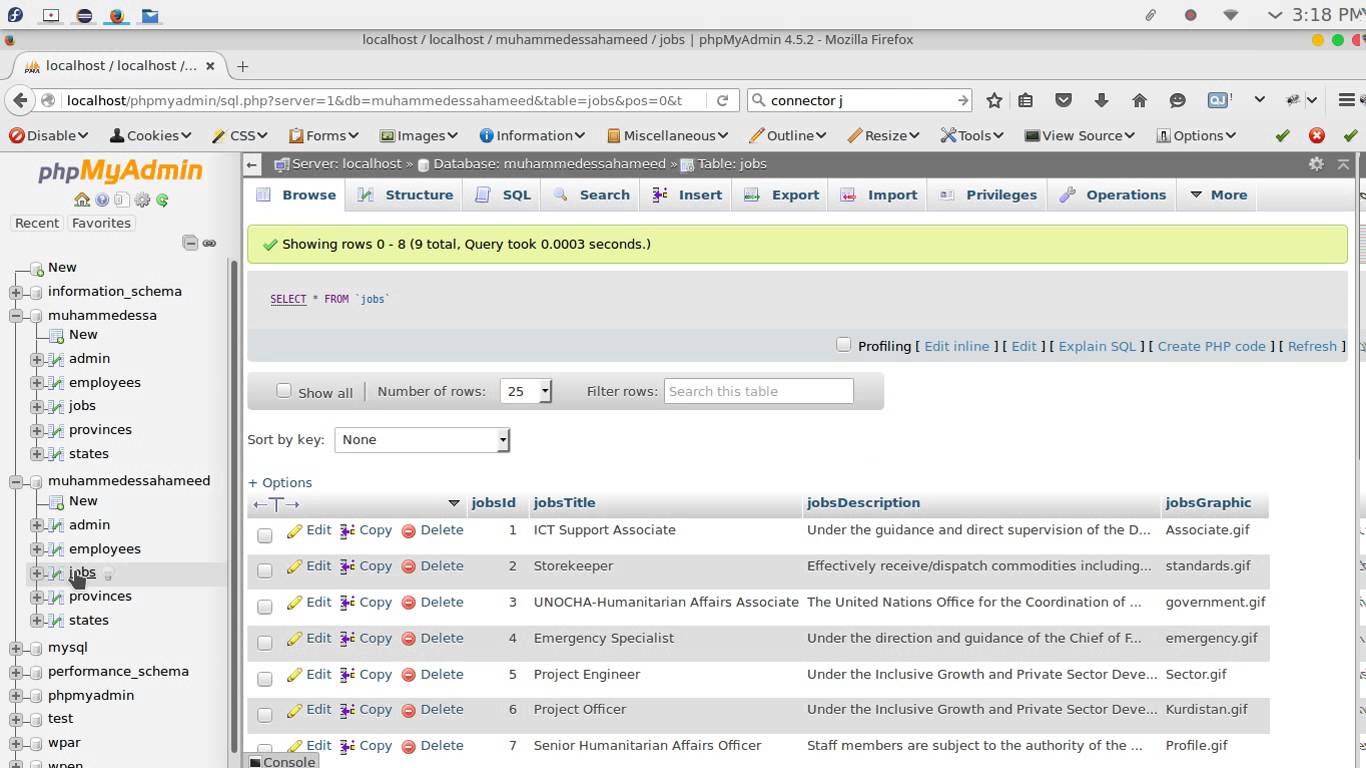Switch to the Structure tab
The height and width of the screenshot is (768, 1366).
pyautogui.click(x=418, y=194)
